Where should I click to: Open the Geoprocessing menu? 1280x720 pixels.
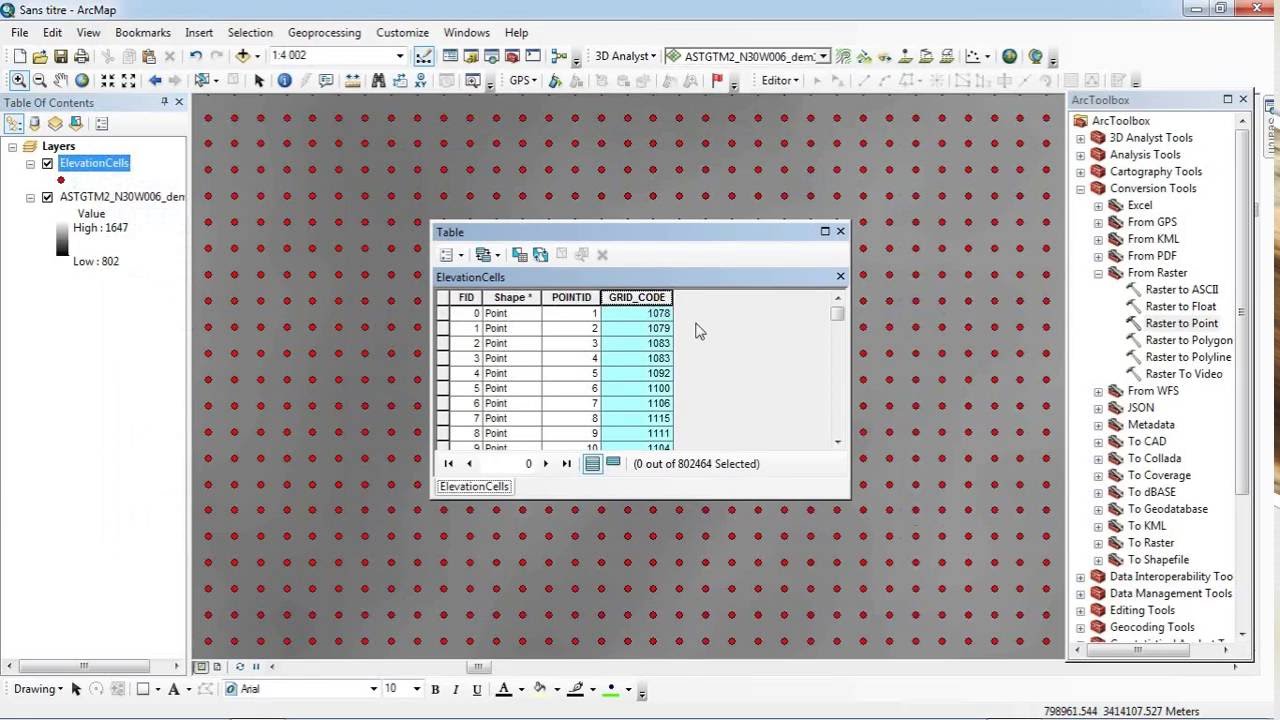click(x=325, y=32)
